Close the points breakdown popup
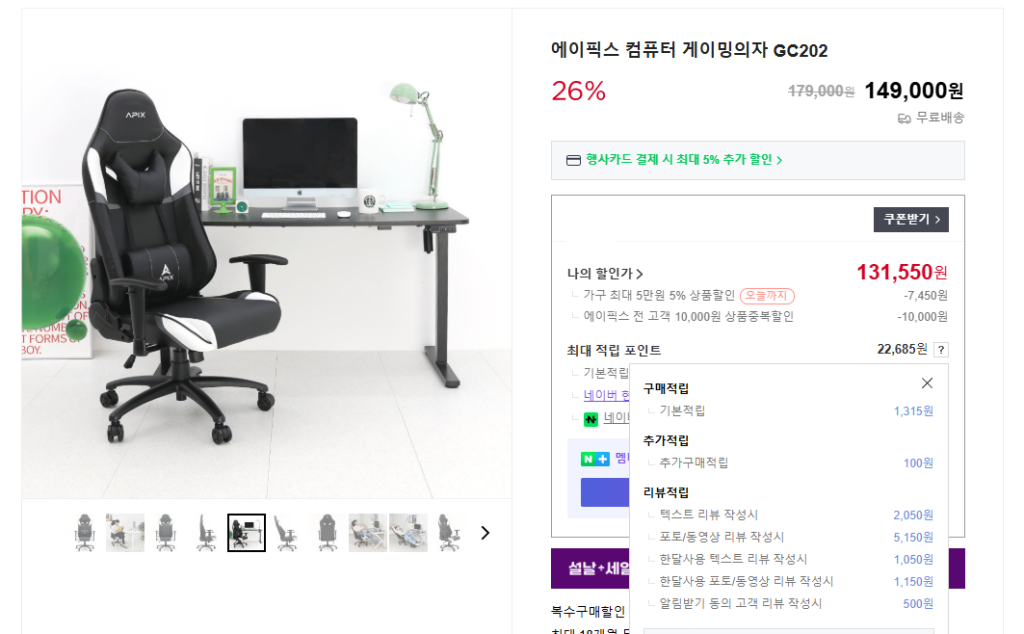Image resolution: width=1024 pixels, height=634 pixels. tap(927, 383)
